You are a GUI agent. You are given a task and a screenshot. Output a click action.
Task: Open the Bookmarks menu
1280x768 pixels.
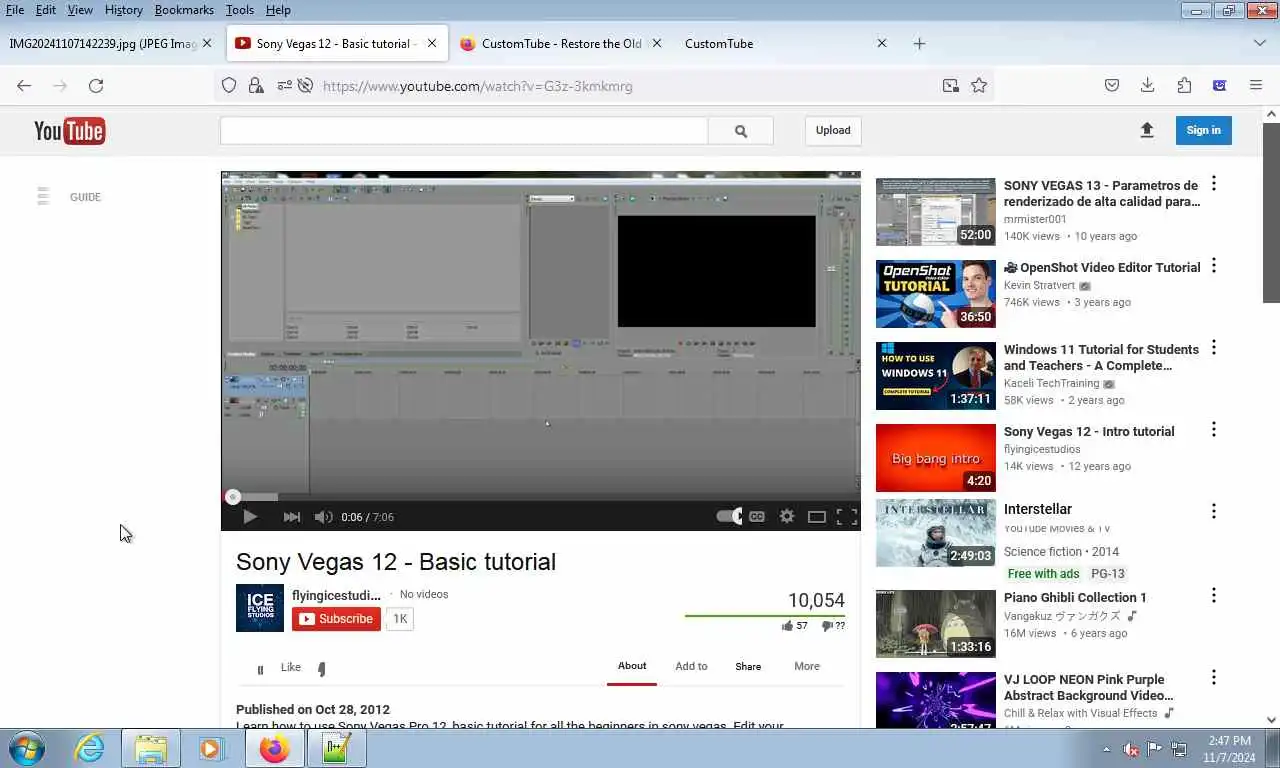click(184, 10)
